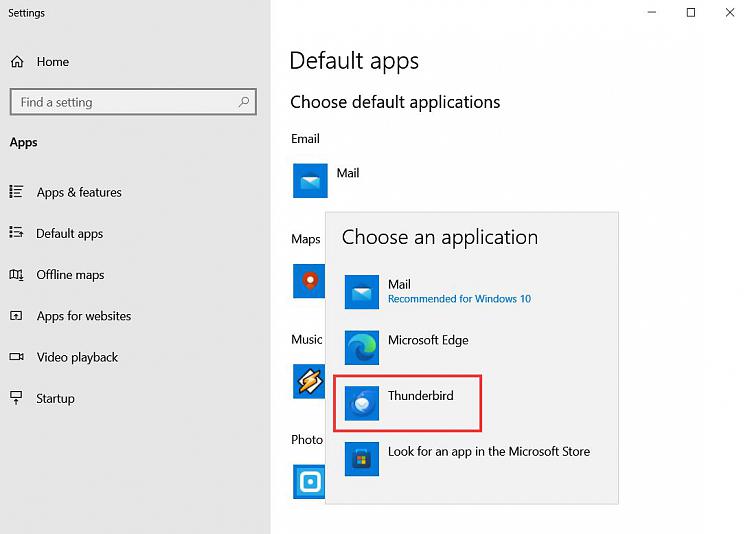The height and width of the screenshot is (534, 750).
Task: Click the Startup sidebar icon
Action: pyautogui.click(x=16, y=398)
